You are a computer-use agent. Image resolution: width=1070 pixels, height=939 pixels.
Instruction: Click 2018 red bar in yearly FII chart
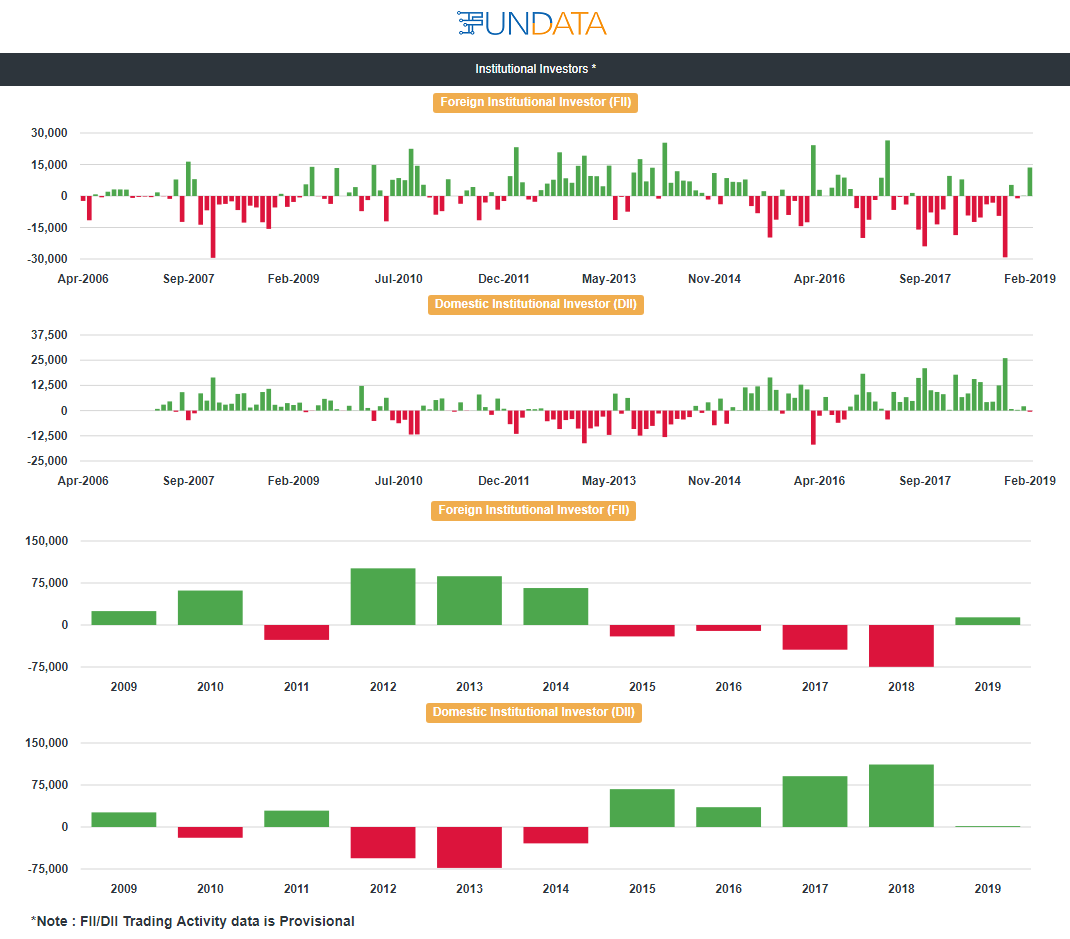pyautogui.click(x=901, y=646)
